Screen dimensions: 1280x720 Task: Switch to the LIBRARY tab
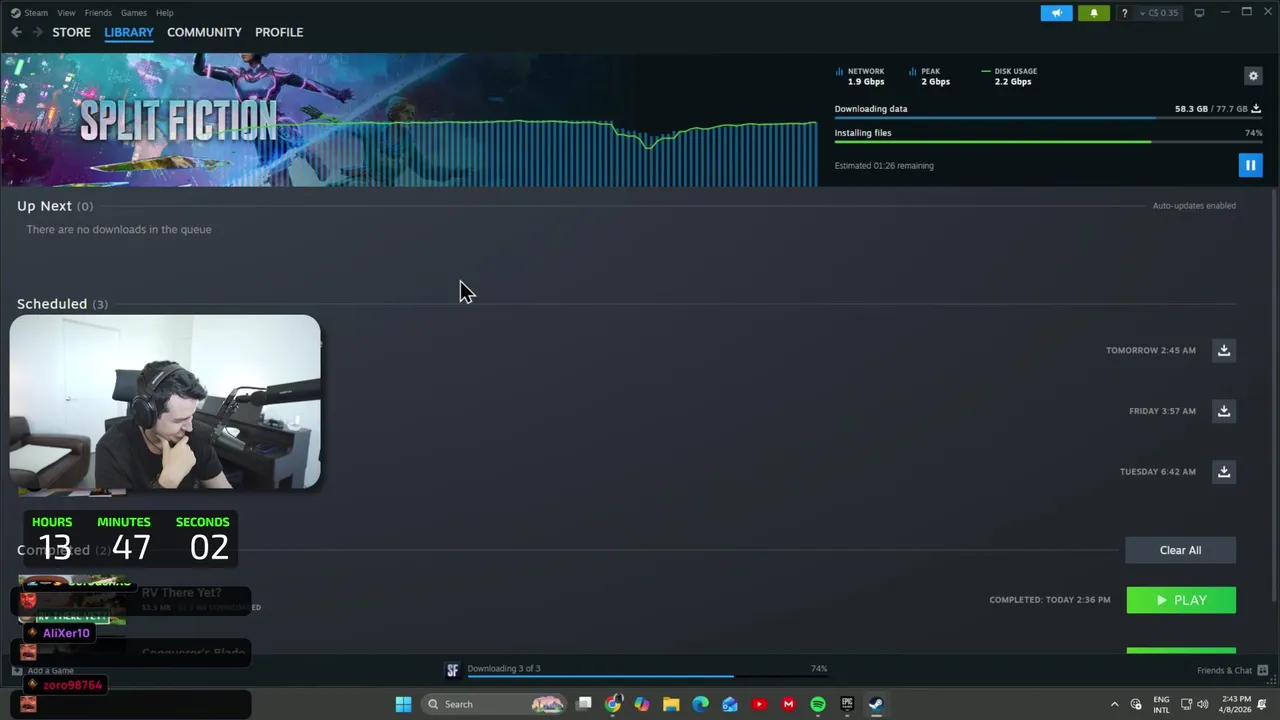click(x=129, y=32)
